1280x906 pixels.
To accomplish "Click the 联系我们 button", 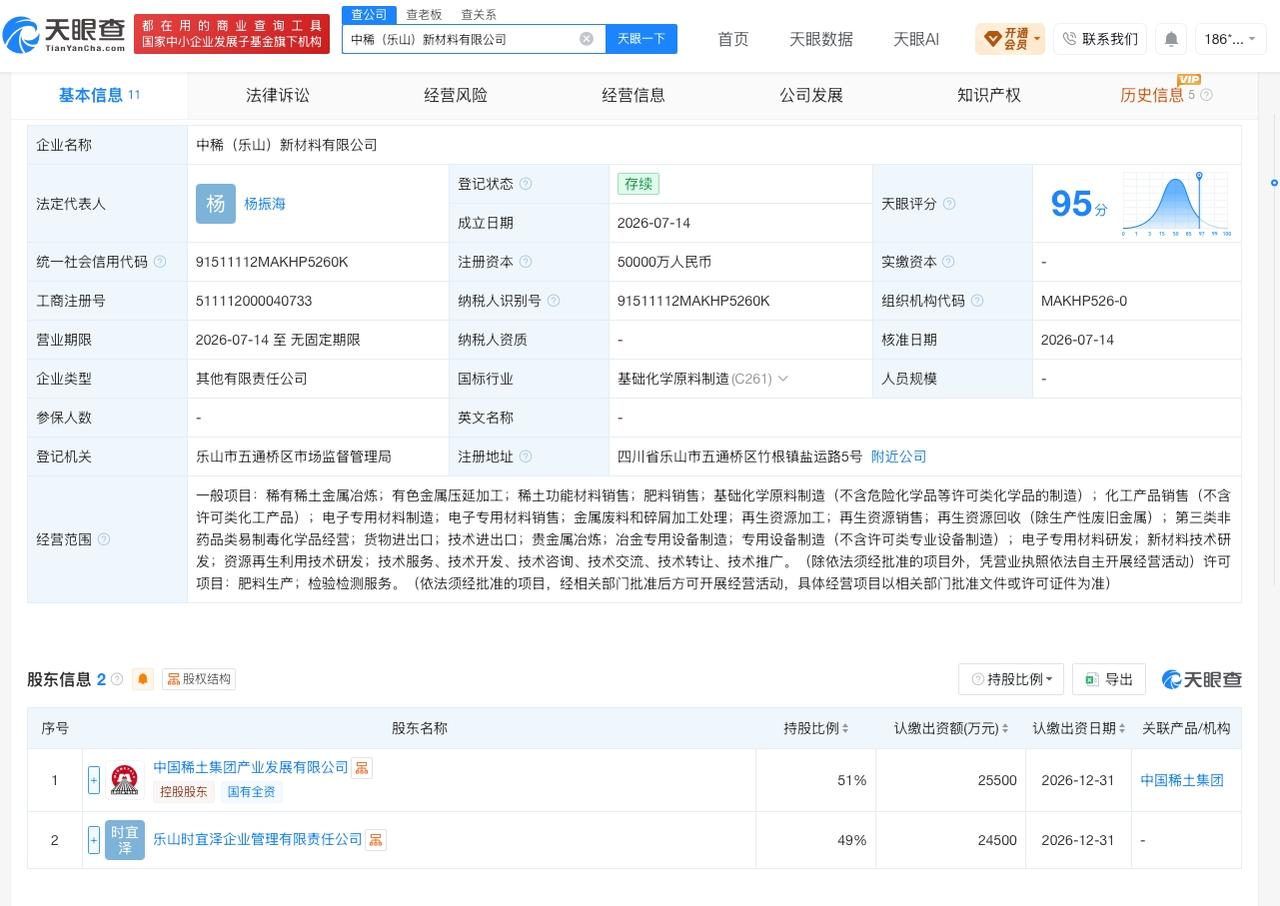I will click(1100, 39).
